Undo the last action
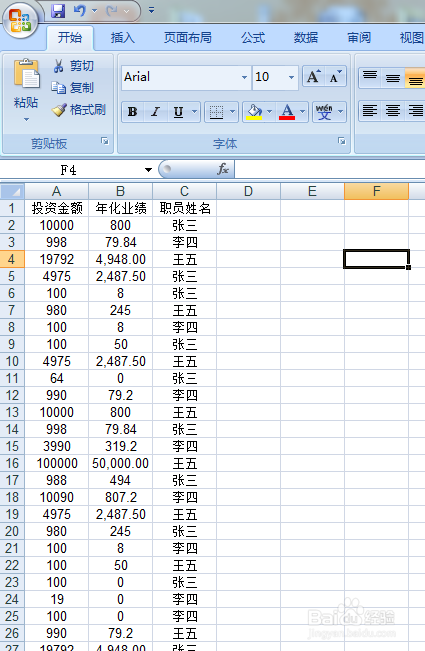Viewport: 425px width, 651px height. [x=79, y=11]
